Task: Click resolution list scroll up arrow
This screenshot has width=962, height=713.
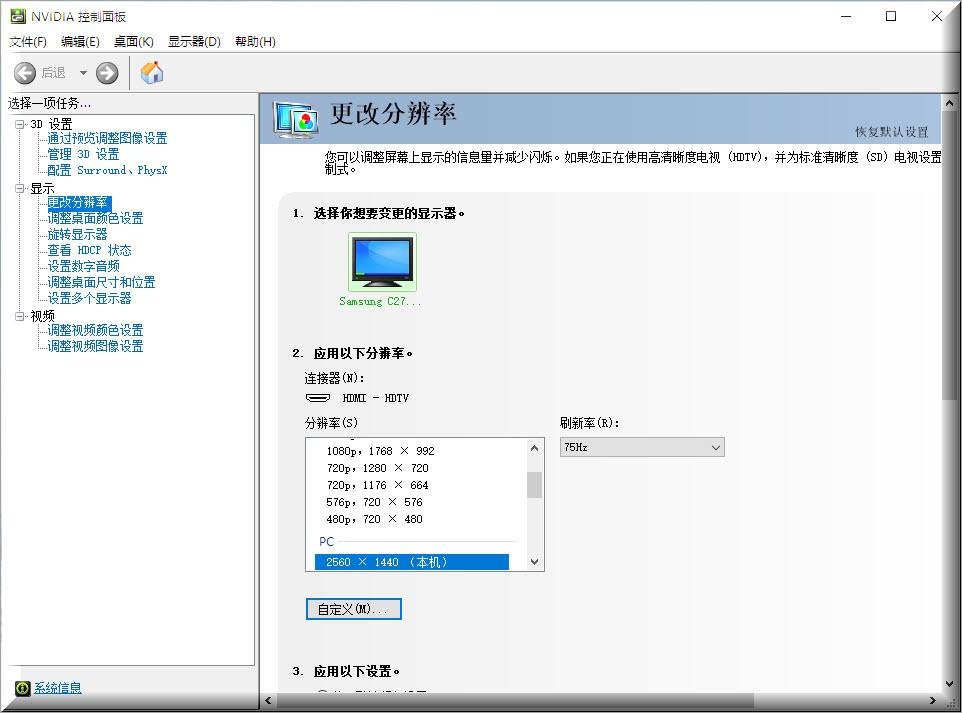Action: [534, 449]
